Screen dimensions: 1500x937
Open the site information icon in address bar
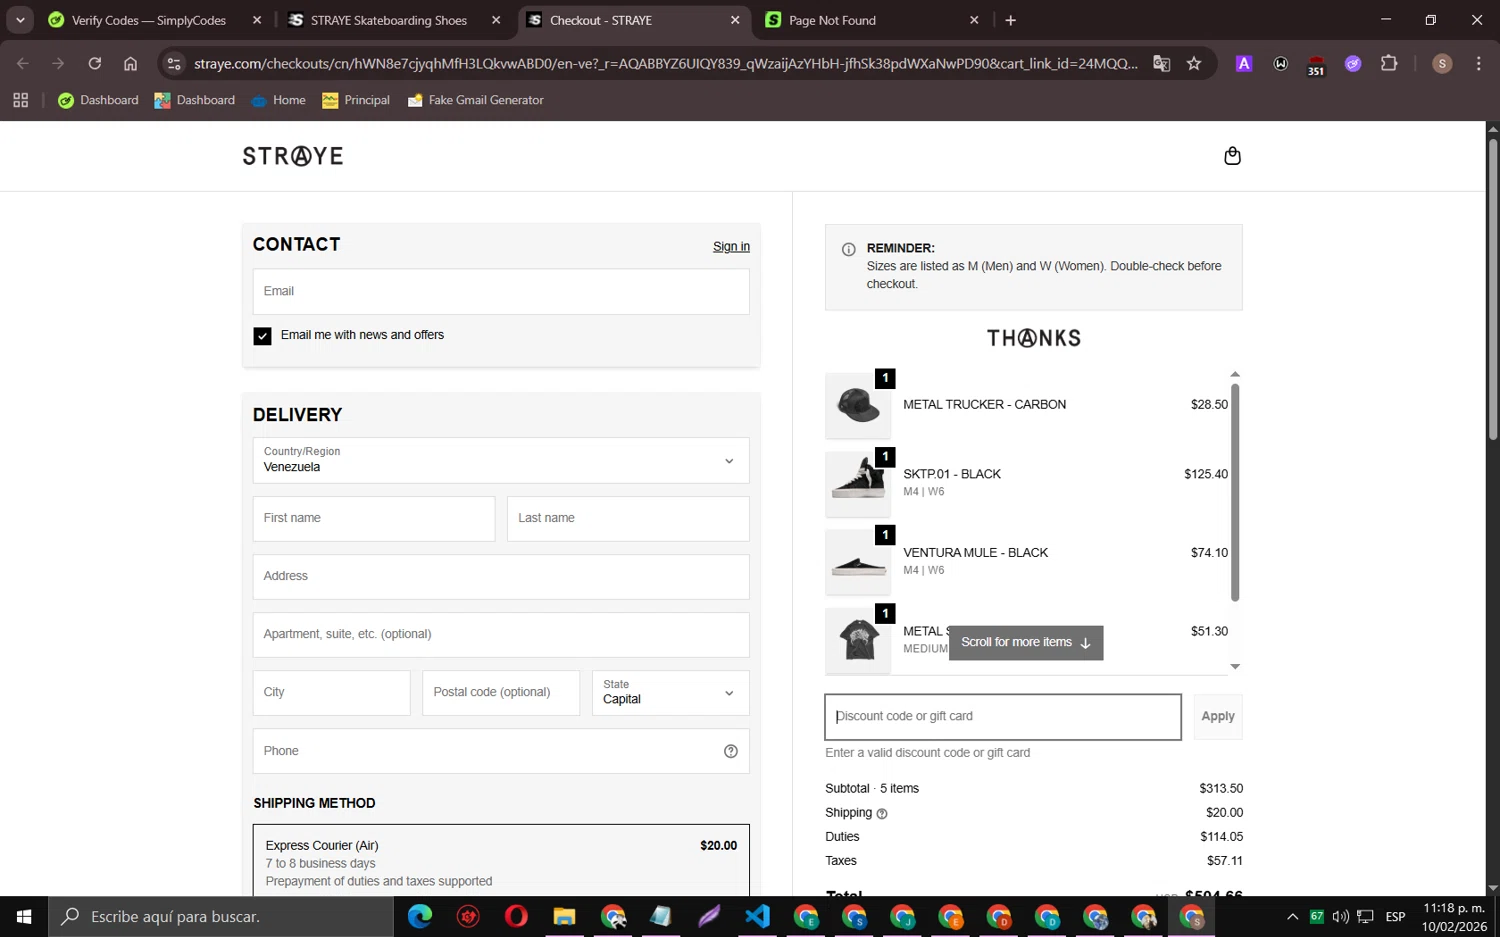pos(174,63)
